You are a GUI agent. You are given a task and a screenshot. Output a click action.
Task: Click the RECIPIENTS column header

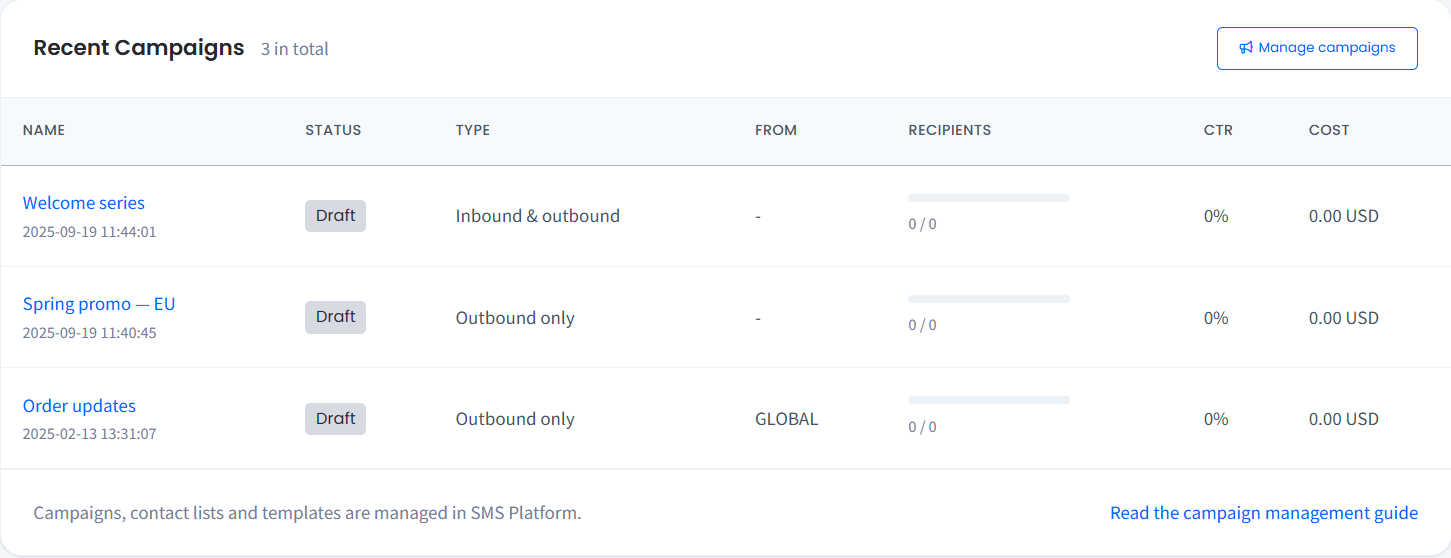click(x=950, y=130)
